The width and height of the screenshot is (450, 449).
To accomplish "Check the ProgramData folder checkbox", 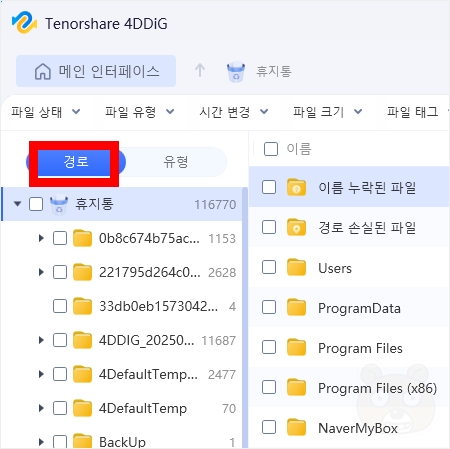I will (269, 307).
